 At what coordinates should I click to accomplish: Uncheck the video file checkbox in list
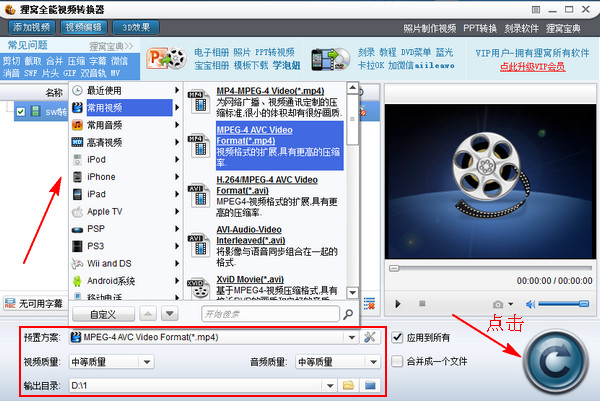coord(21,112)
